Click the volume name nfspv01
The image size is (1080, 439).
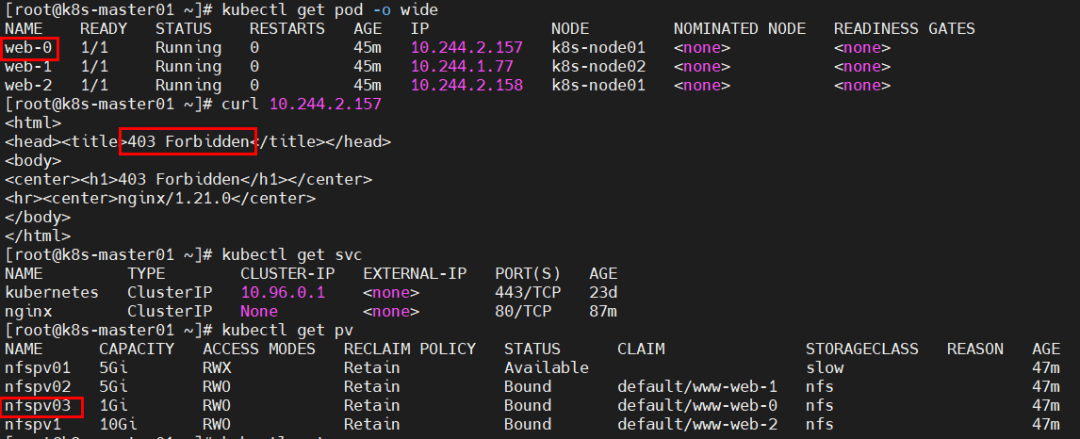coord(37,367)
